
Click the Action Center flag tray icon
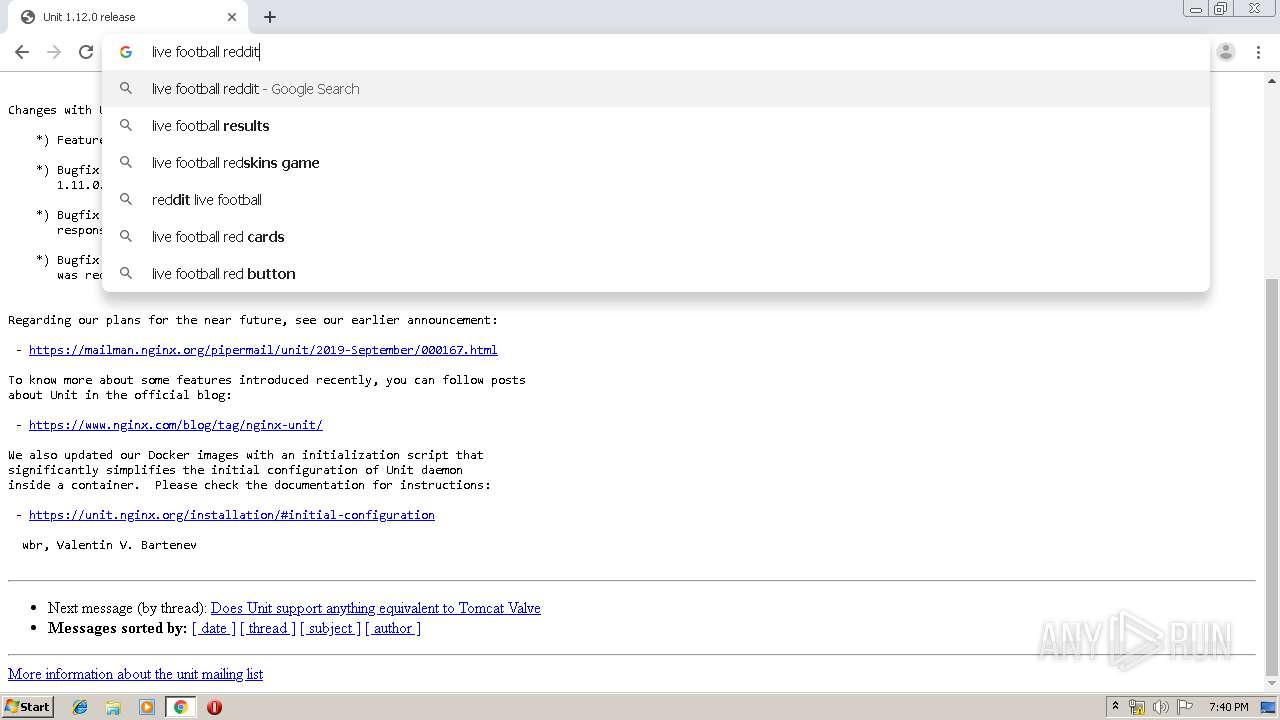click(1185, 707)
